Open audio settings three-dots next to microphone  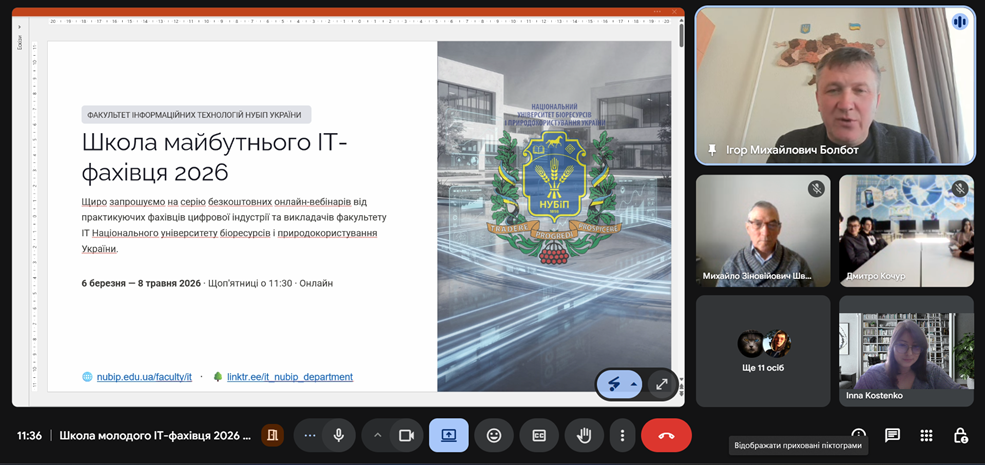pos(309,435)
